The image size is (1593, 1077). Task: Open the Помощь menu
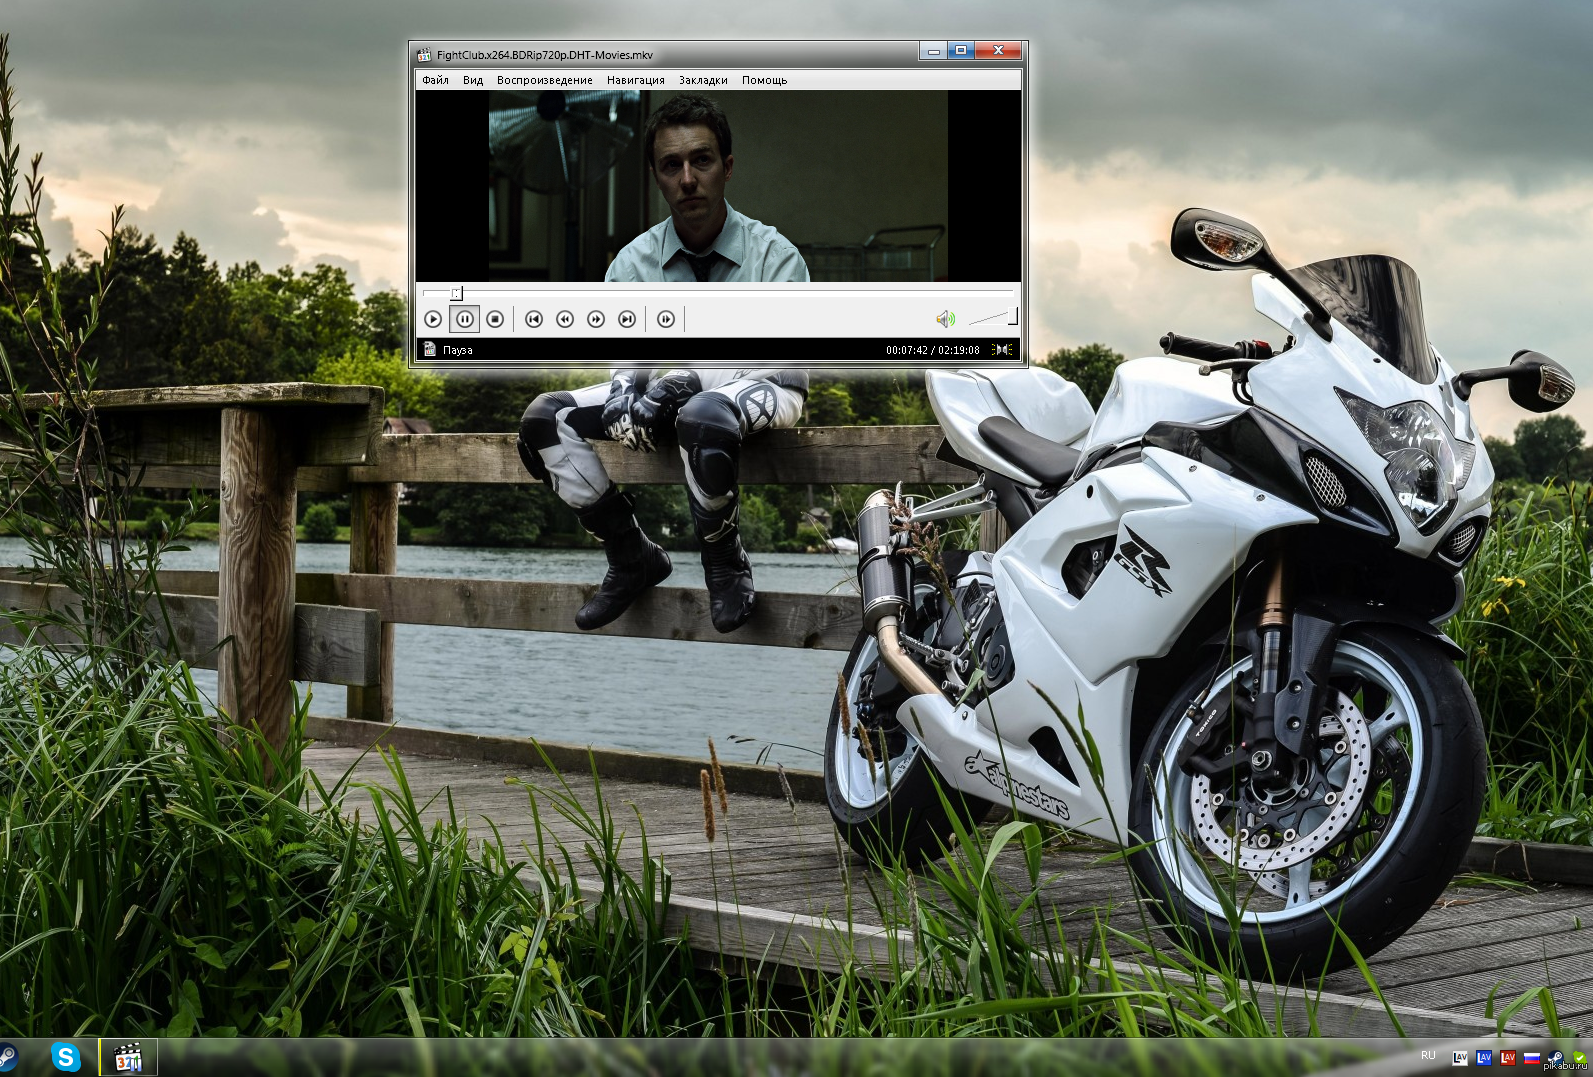click(x=764, y=80)
